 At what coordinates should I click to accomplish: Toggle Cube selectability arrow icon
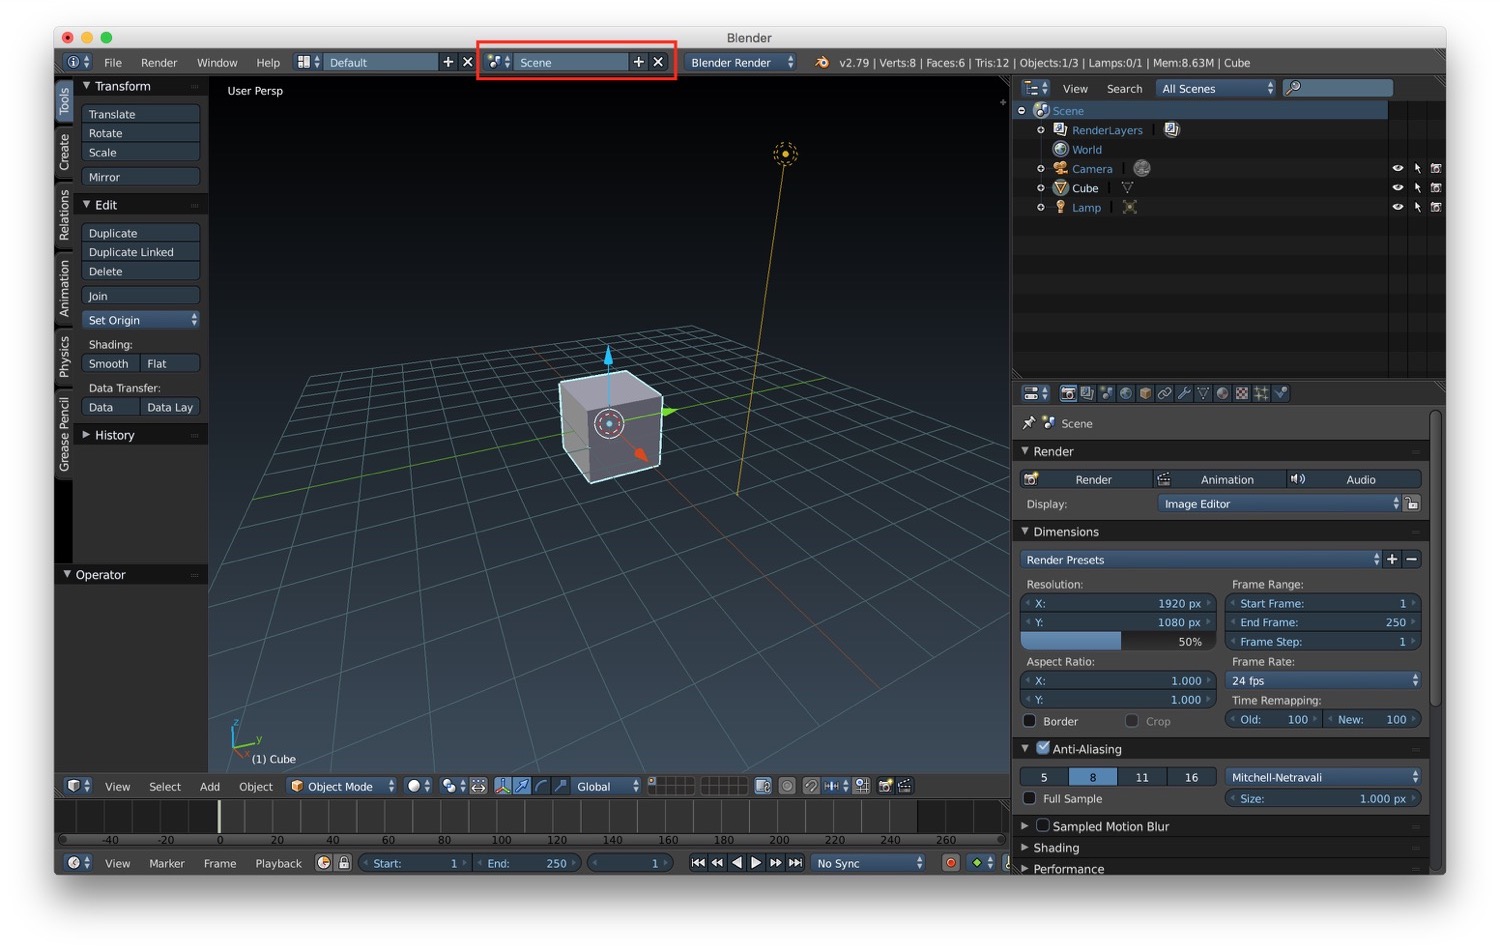coord(1417,188)
